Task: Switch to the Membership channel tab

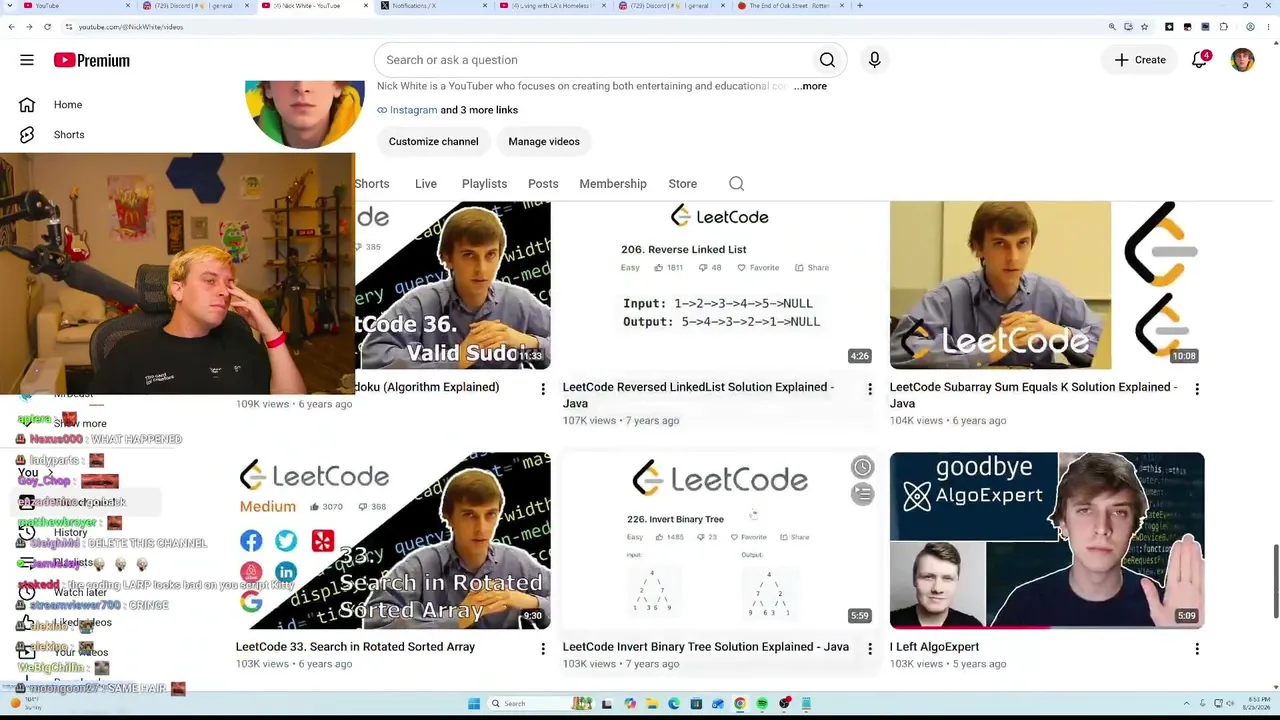Action: [613, 184]
